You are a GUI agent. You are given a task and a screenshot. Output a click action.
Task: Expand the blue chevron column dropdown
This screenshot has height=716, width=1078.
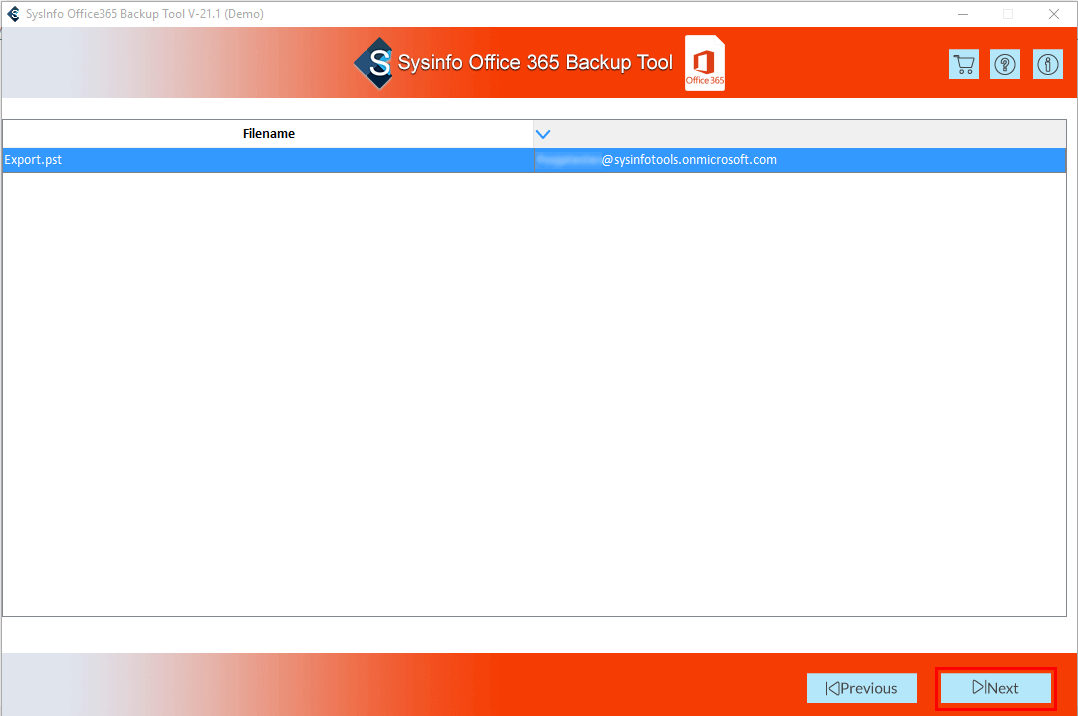(x=543, y=133)
